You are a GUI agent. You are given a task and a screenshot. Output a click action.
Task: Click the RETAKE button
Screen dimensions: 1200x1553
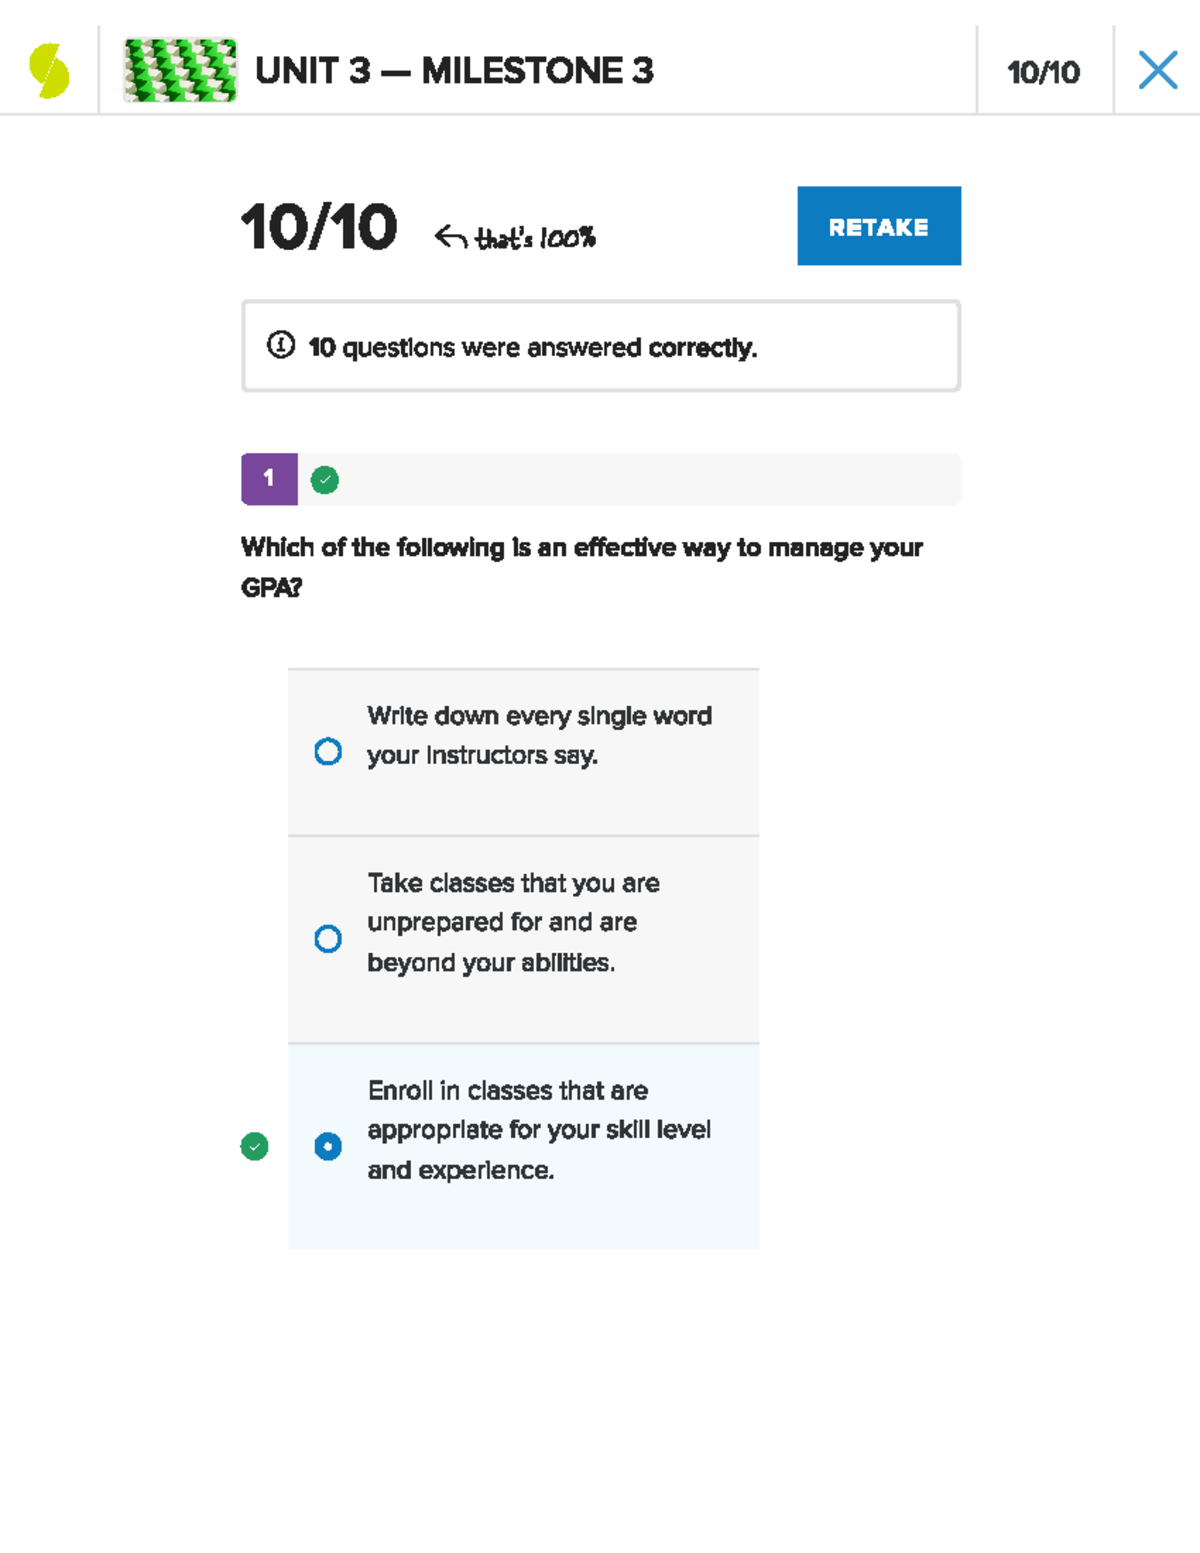coord(878,226)
